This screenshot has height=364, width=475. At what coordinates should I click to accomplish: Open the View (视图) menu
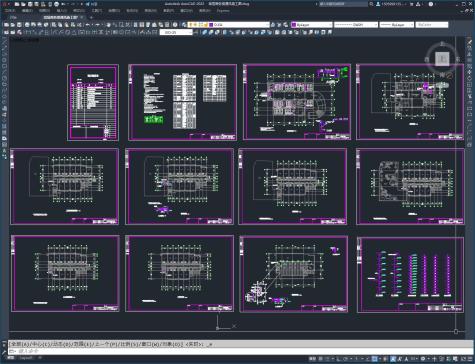click(44, 11)
